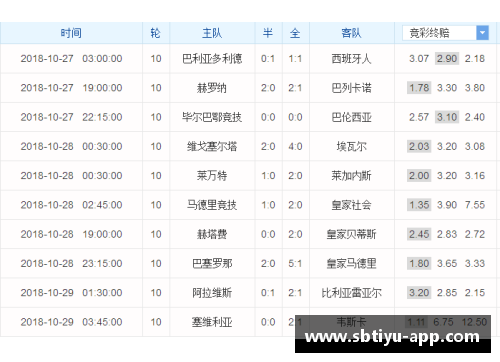Open away team 巴列卡诺
This screenshot has width=500, height=362.
(x=351, y=88)
